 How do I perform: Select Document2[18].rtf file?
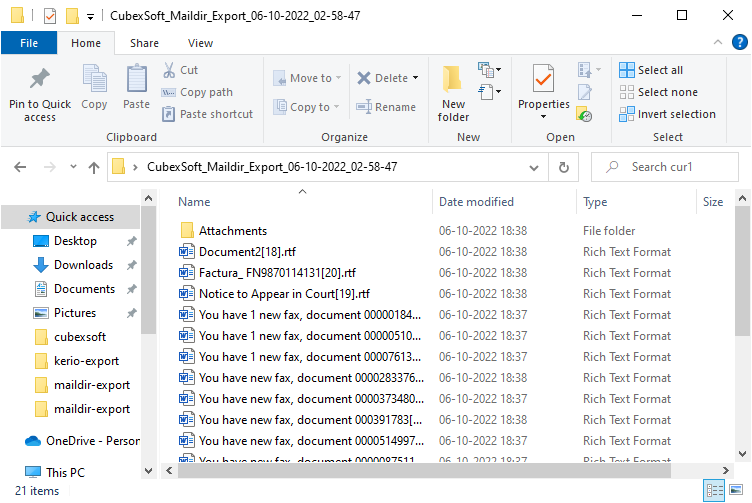coord(247,252)
